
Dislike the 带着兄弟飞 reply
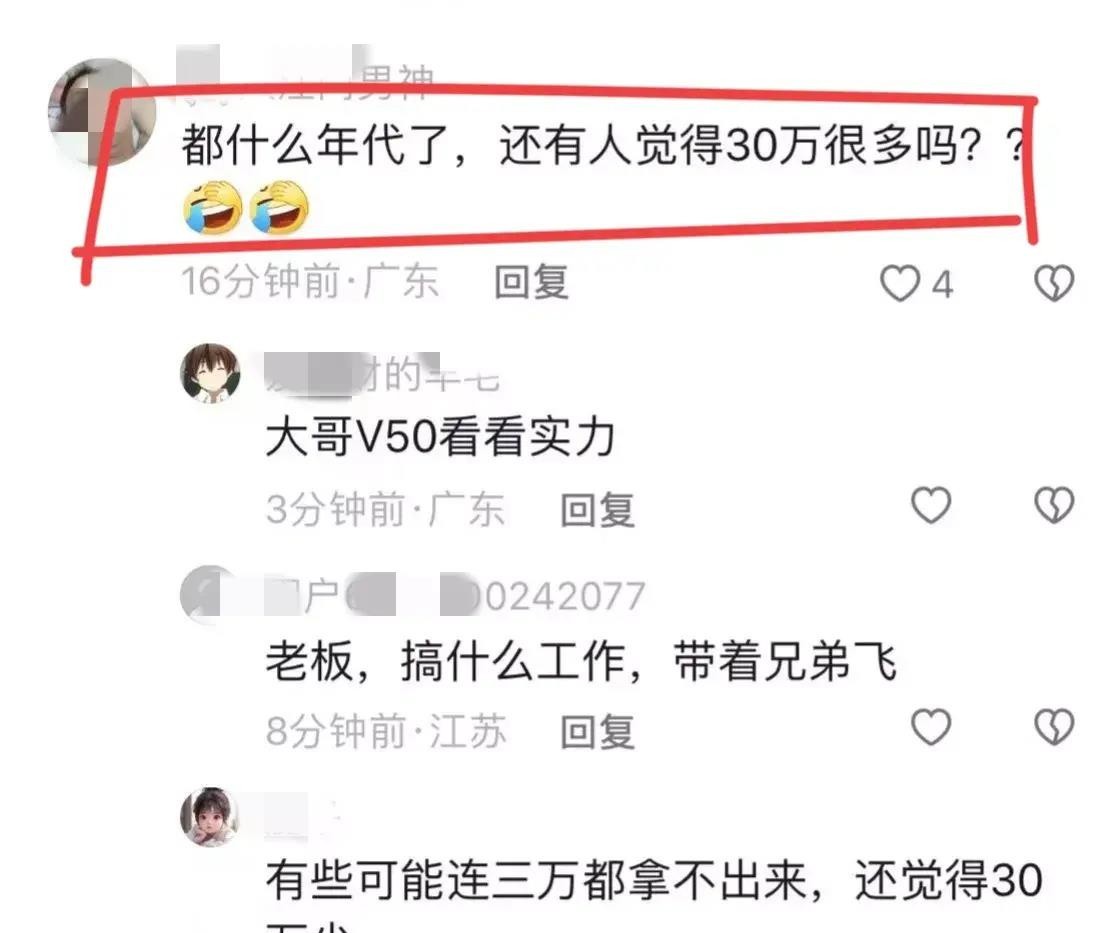pos(1055,727)
